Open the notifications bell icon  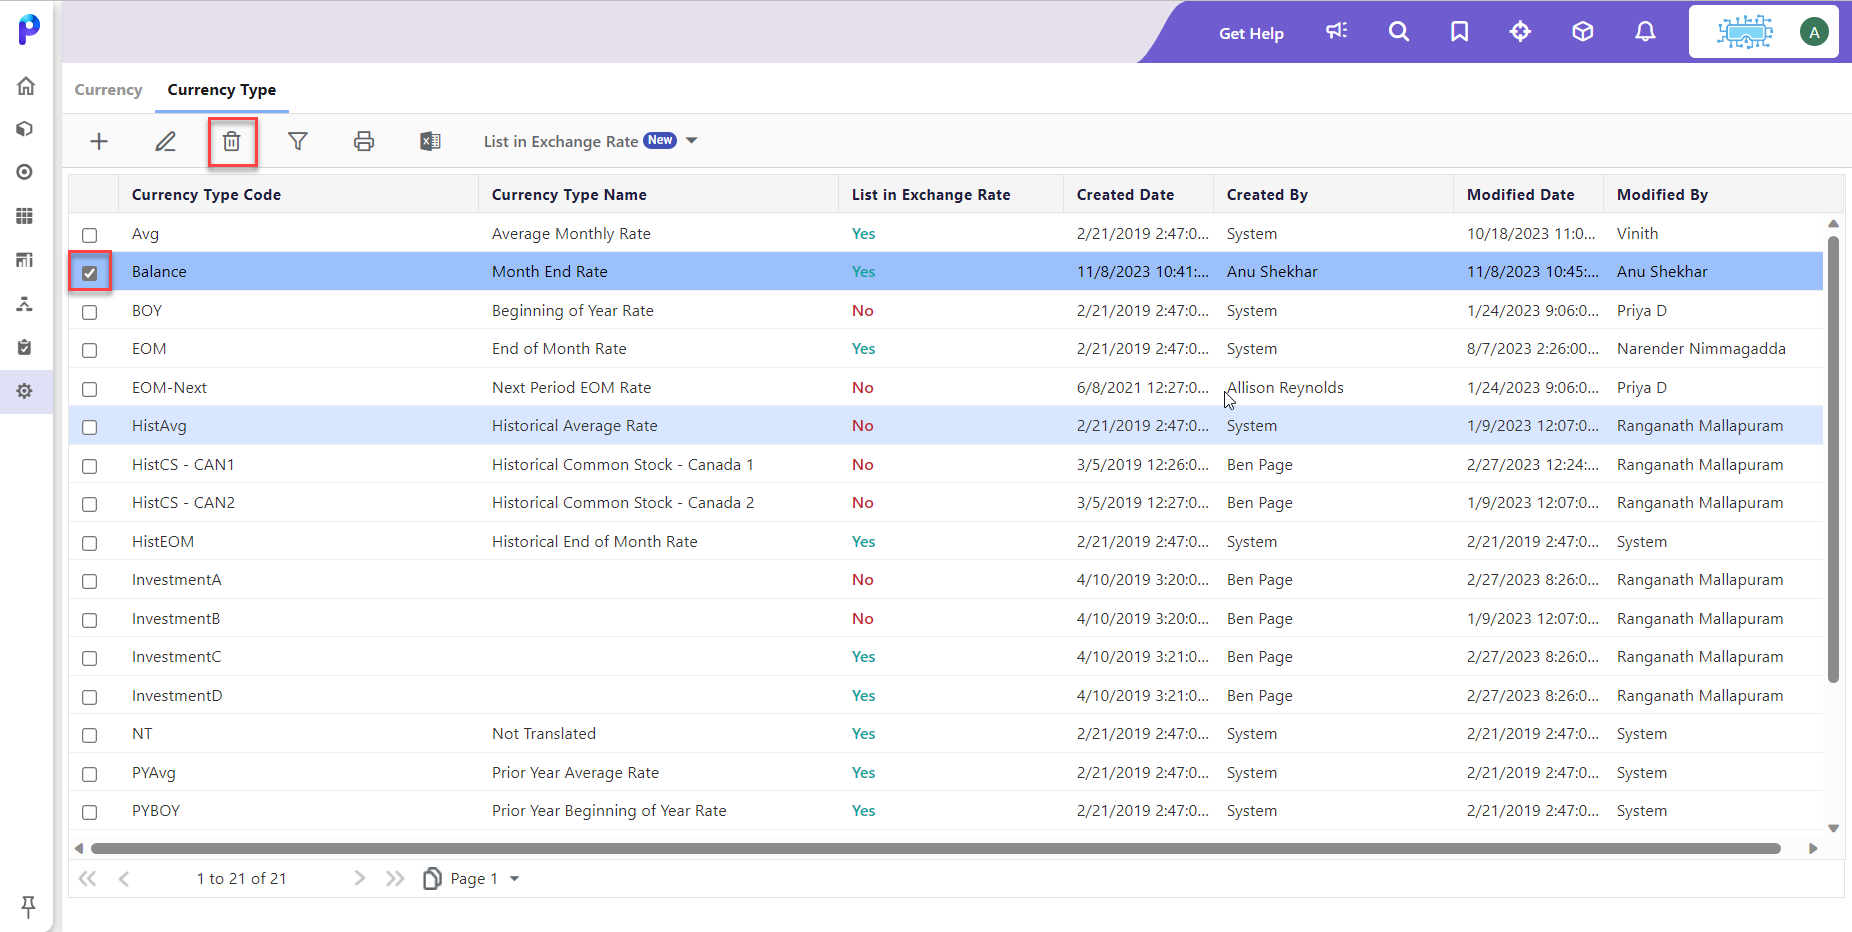[x=1645, y=32]
